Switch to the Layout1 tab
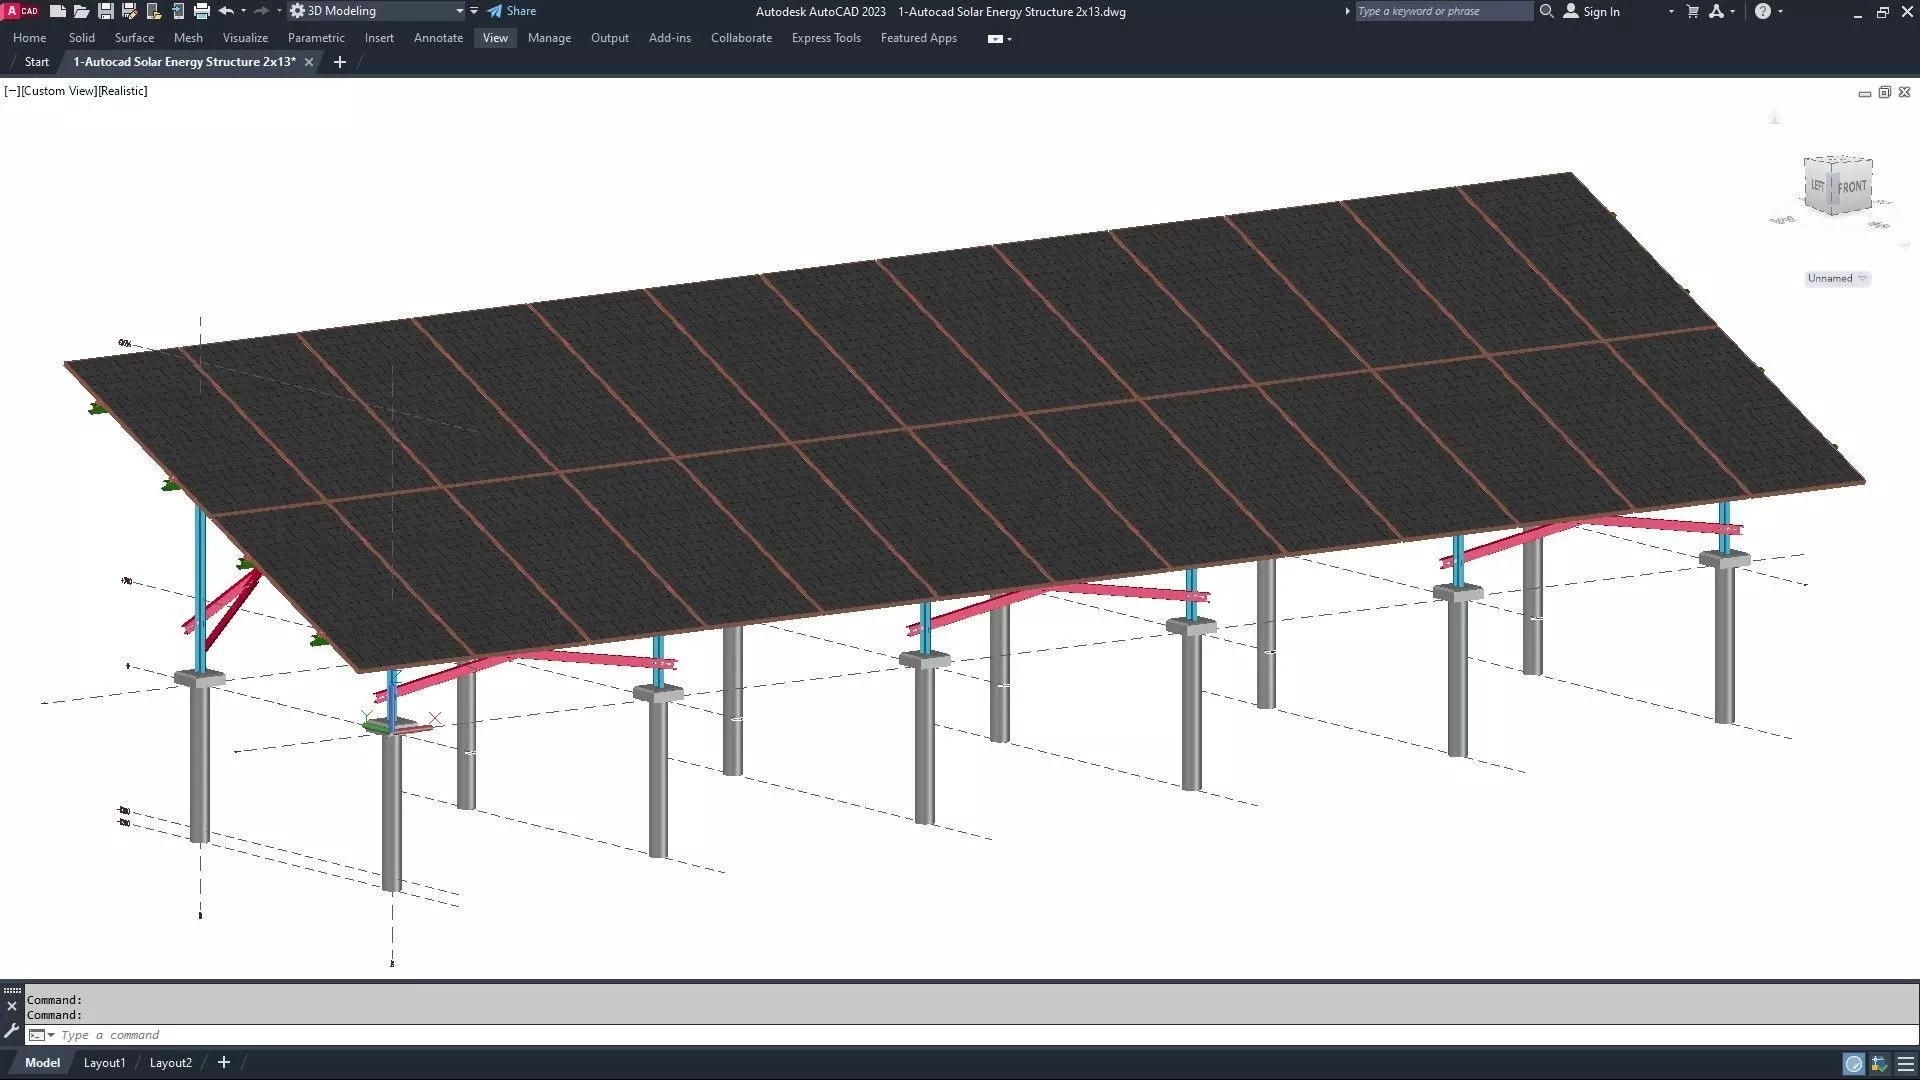The image size is (1920, 1080). point(104,1063)
